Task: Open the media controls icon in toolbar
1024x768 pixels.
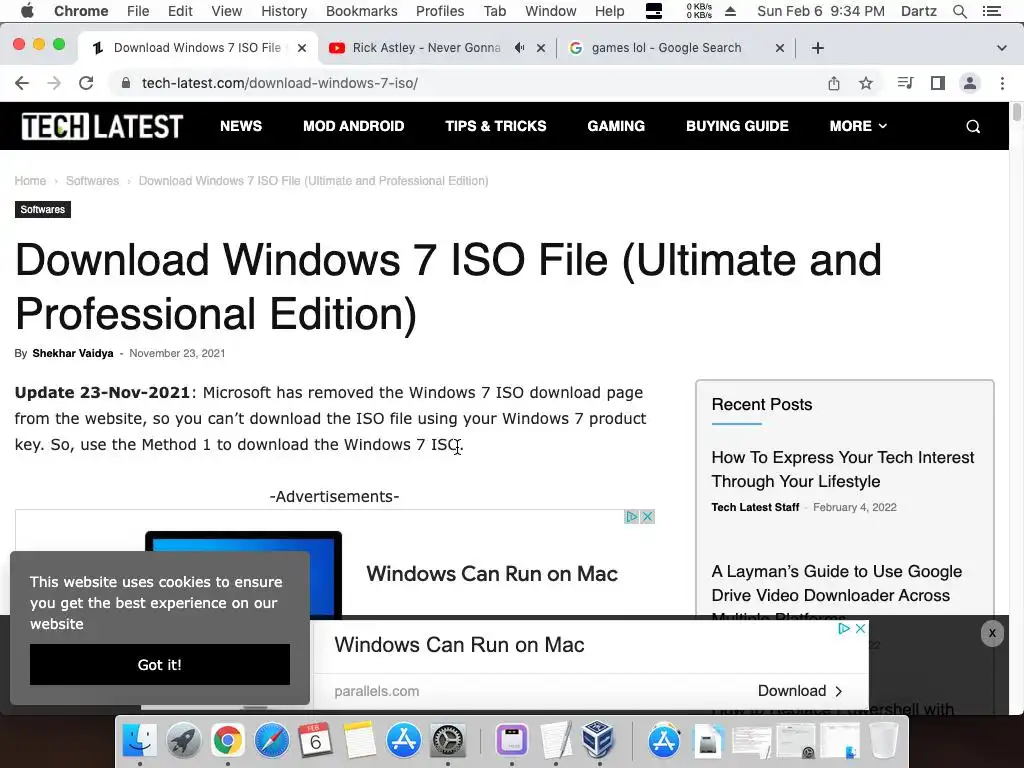Action: coord(905,83)
